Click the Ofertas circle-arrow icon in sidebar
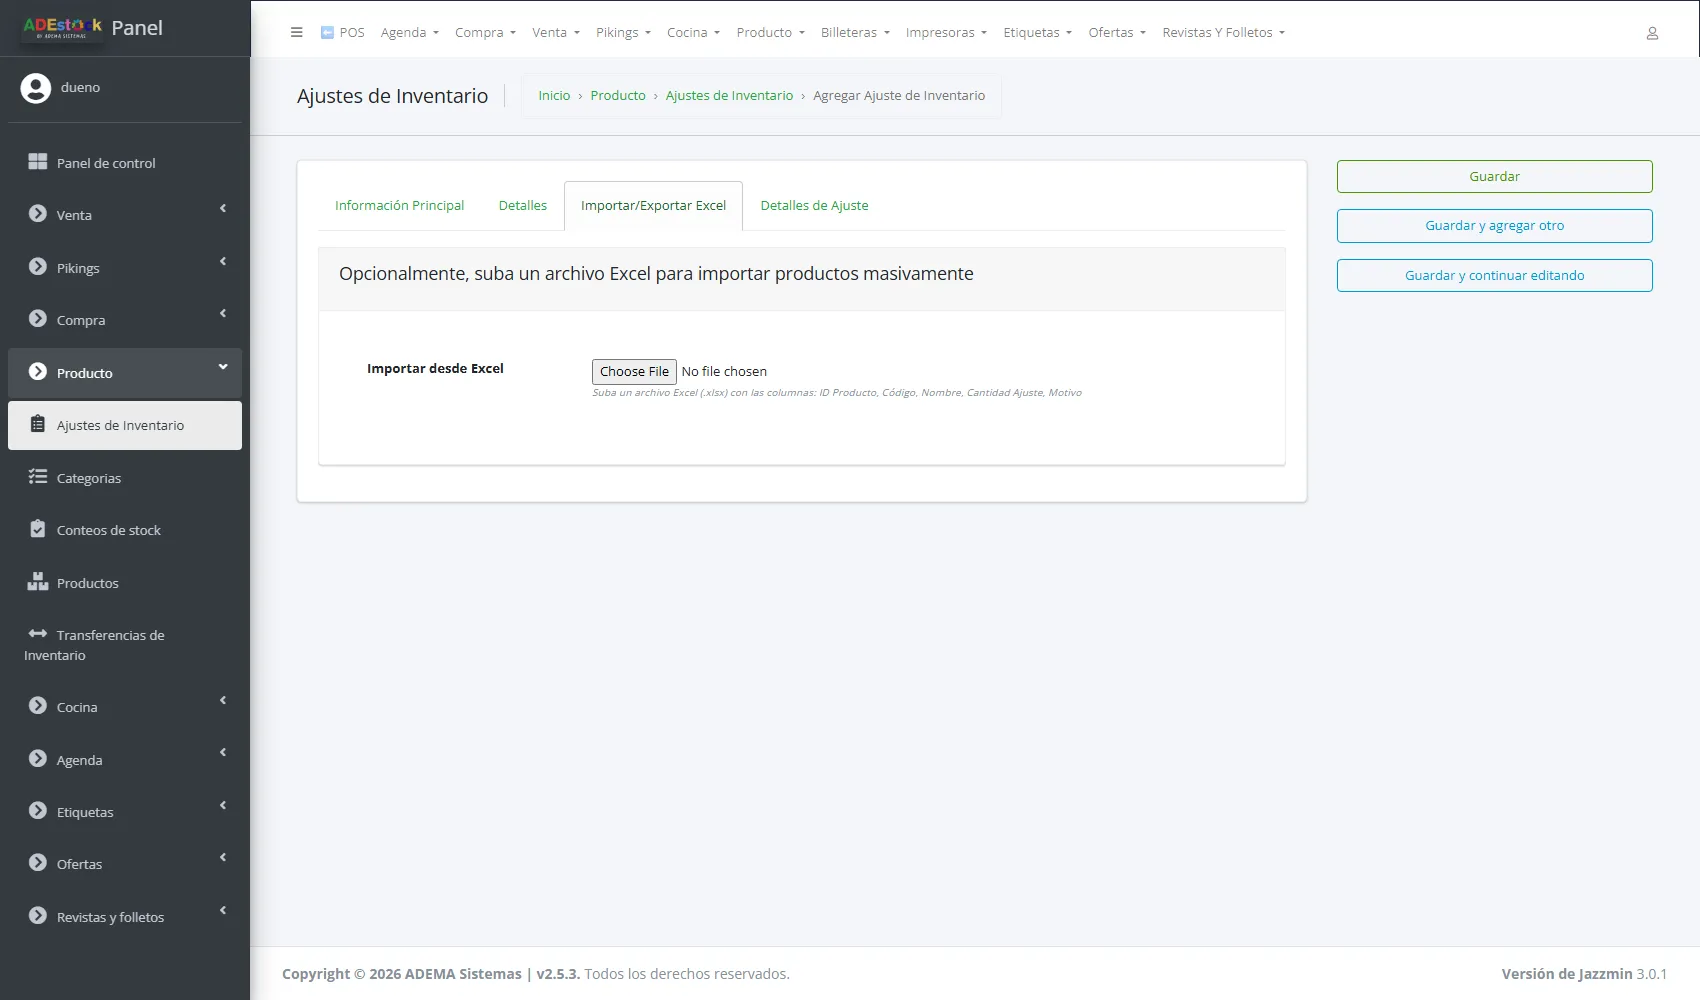The width and height of the screenshot is (1700, 1000). click(38, 863)
